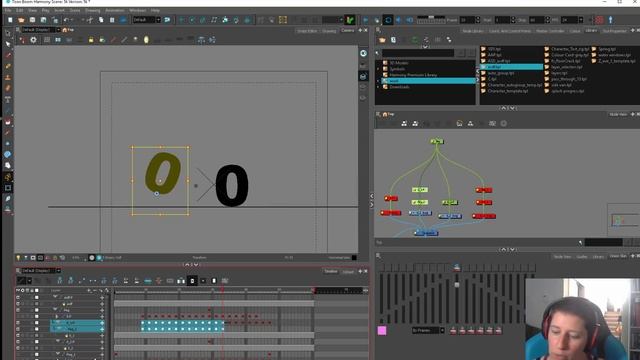Select Character_template.tpl in the Library list
Viewport: 640px width, 360px height.
(507, 91)
